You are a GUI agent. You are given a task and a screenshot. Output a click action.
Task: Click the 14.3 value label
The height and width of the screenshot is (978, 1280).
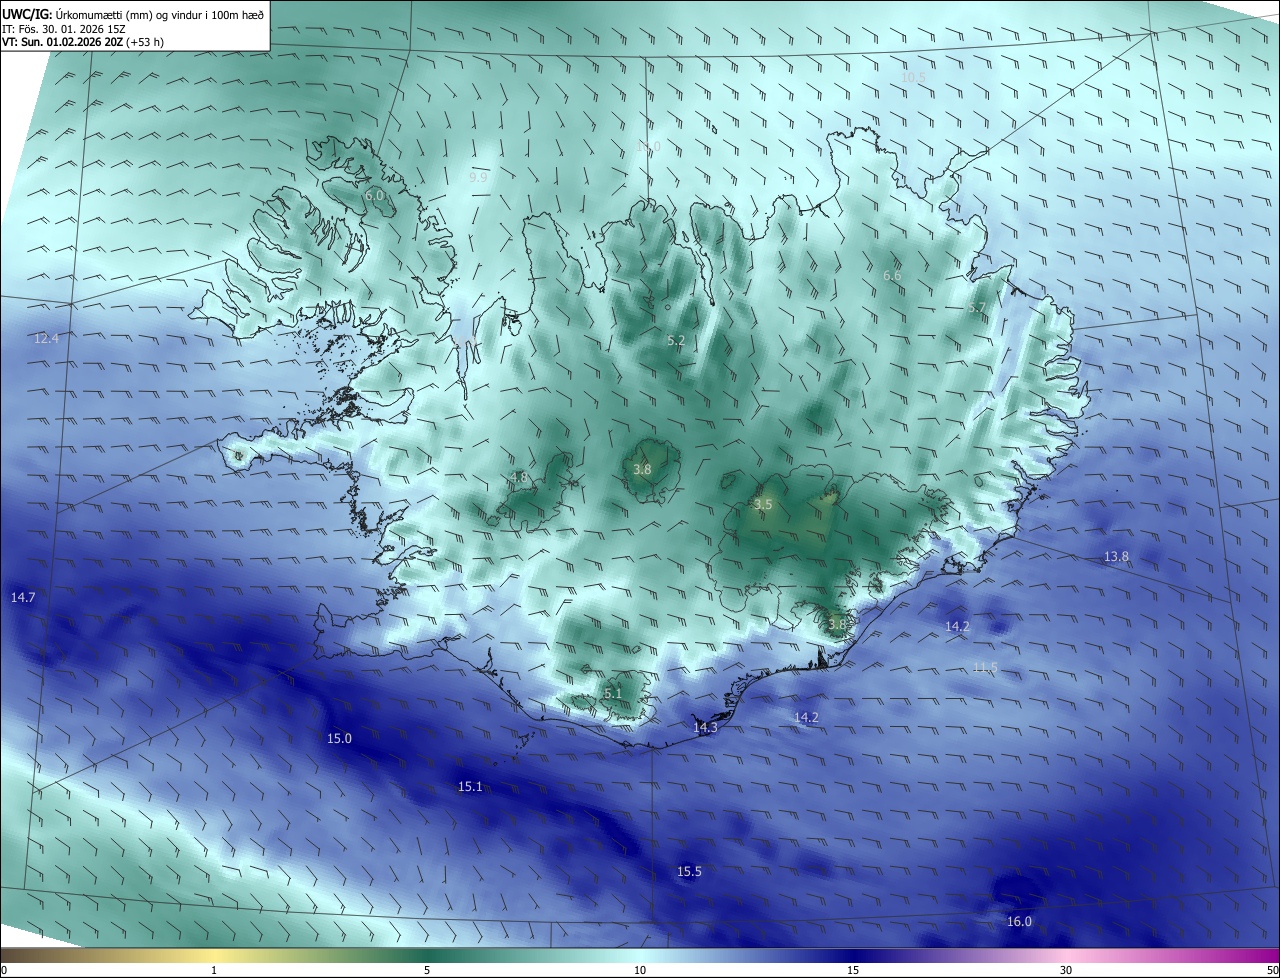point(705,728)
